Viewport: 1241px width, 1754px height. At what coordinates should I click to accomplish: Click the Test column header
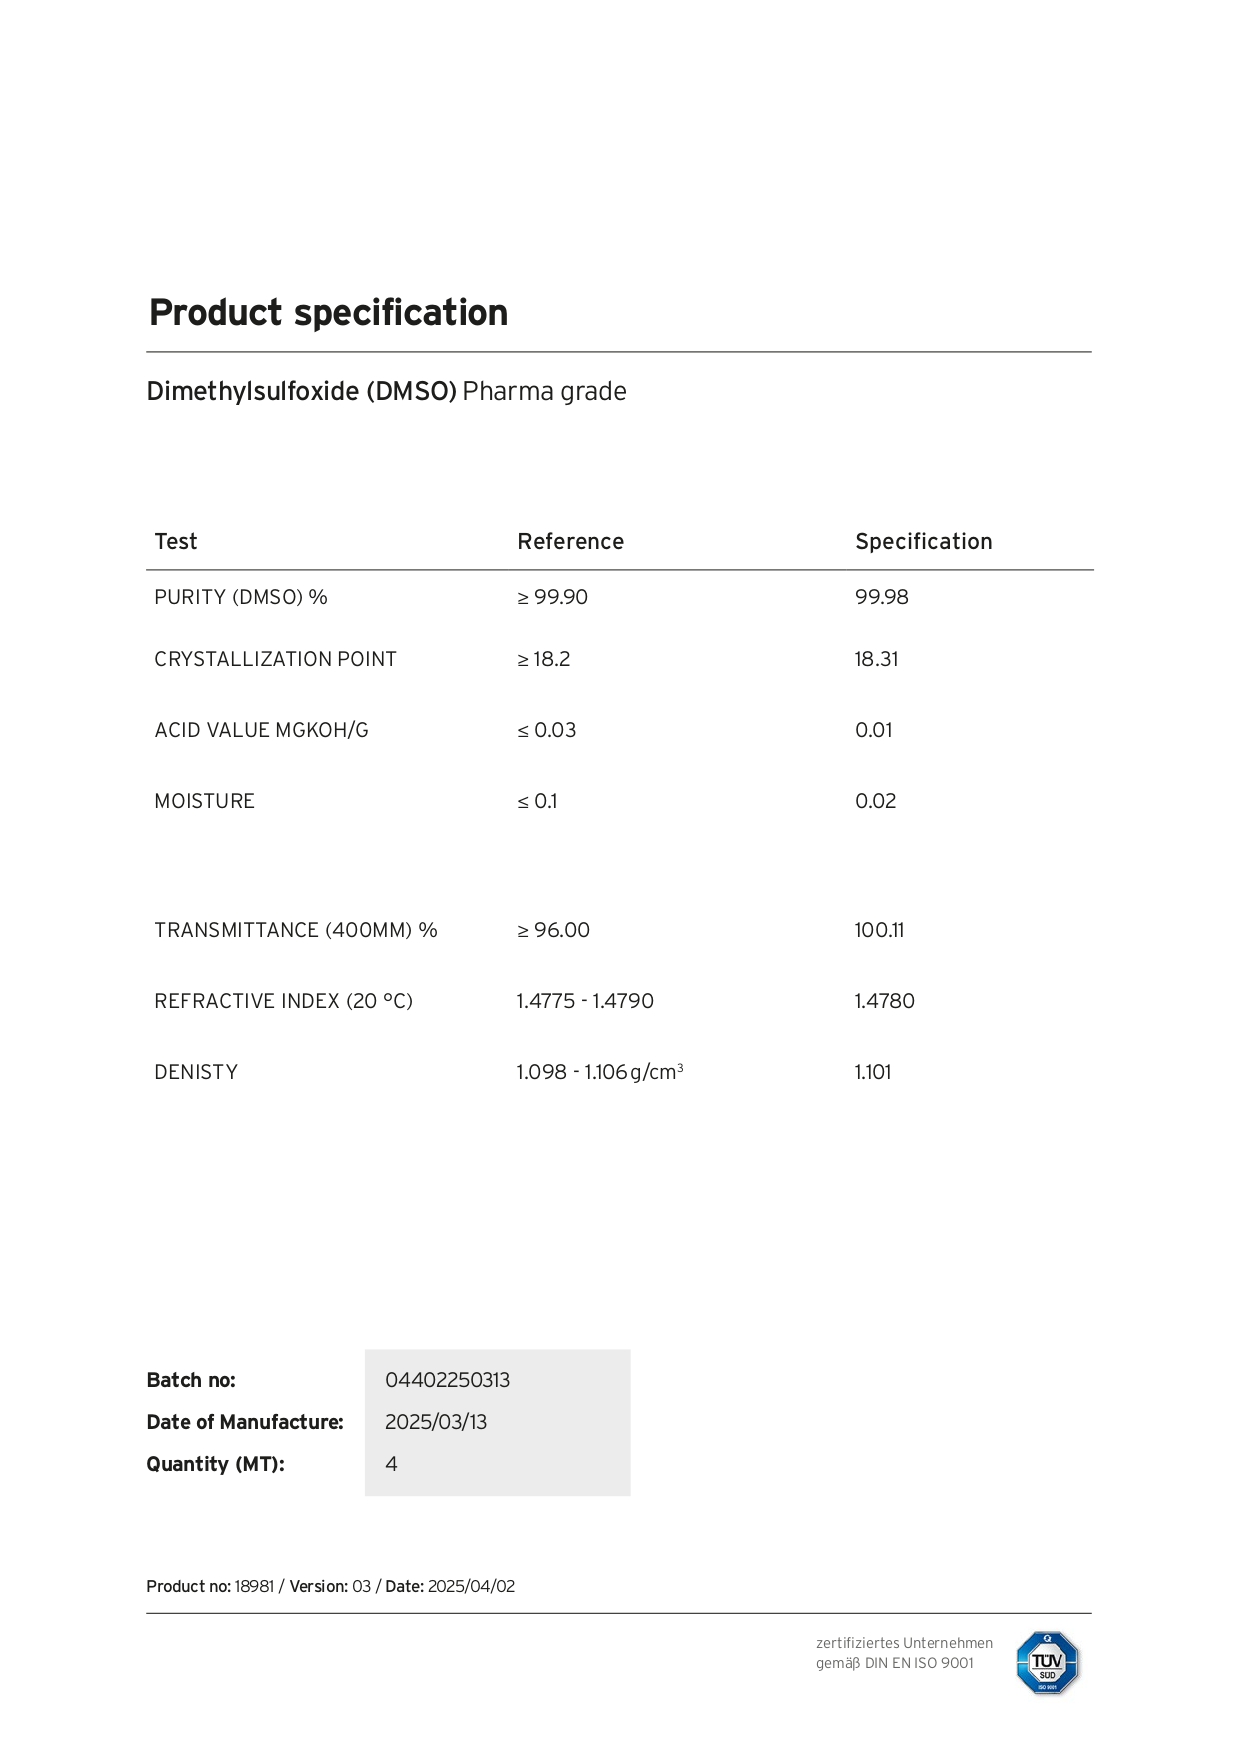(176, 541)
